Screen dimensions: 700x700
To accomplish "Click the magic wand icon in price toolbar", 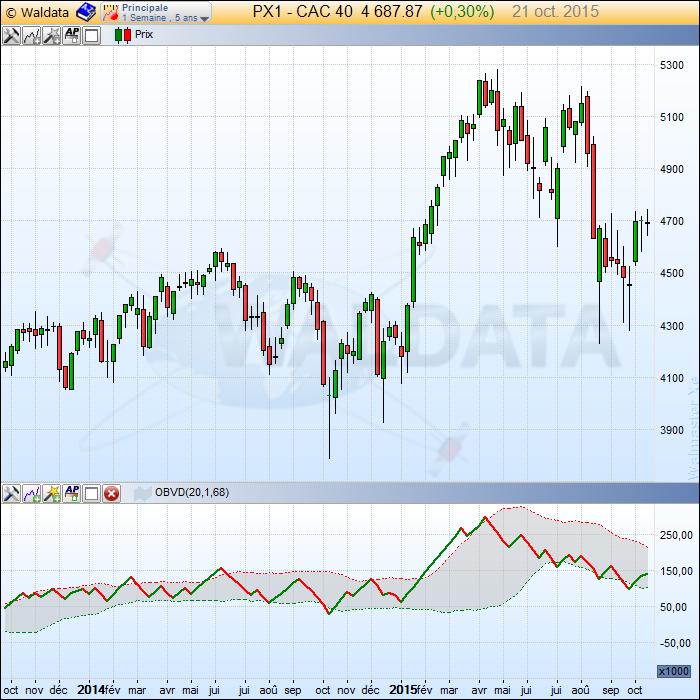I will coord(52,35).
